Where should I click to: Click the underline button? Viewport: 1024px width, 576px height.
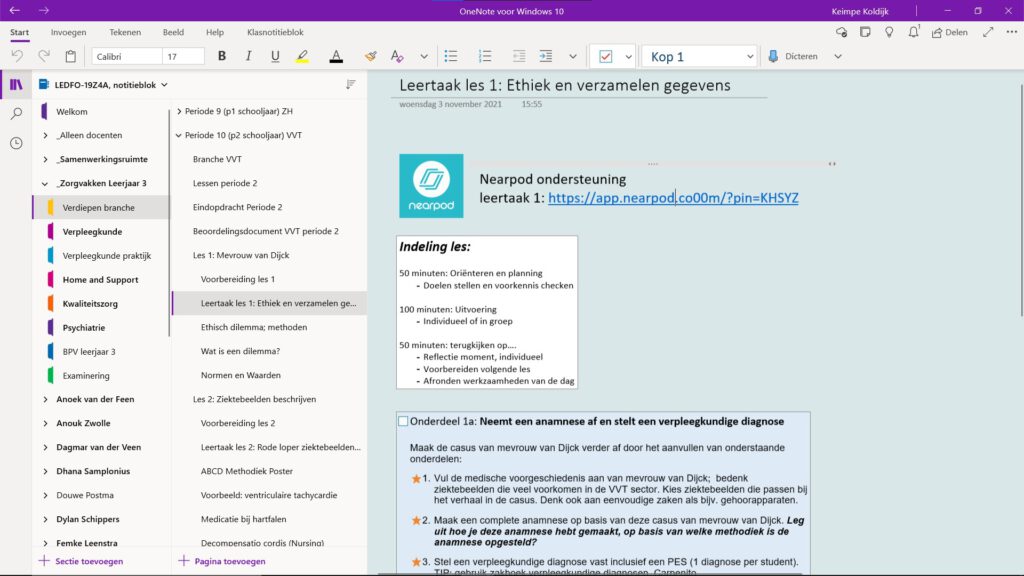275,56
